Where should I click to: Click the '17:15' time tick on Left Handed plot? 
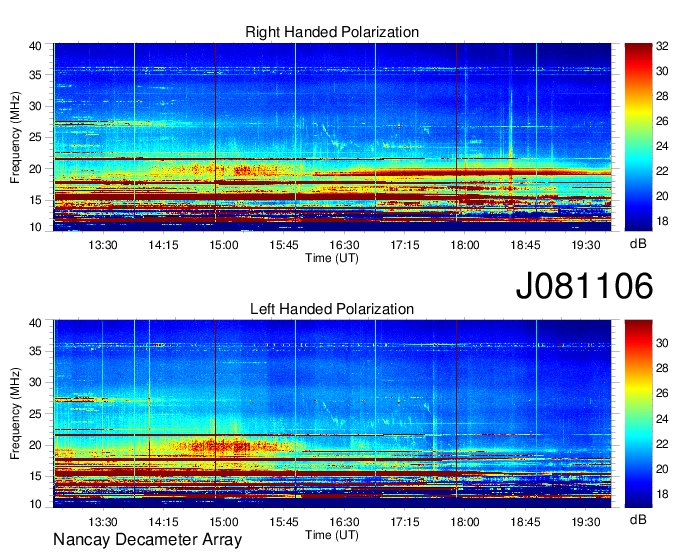tap(405, 522)
